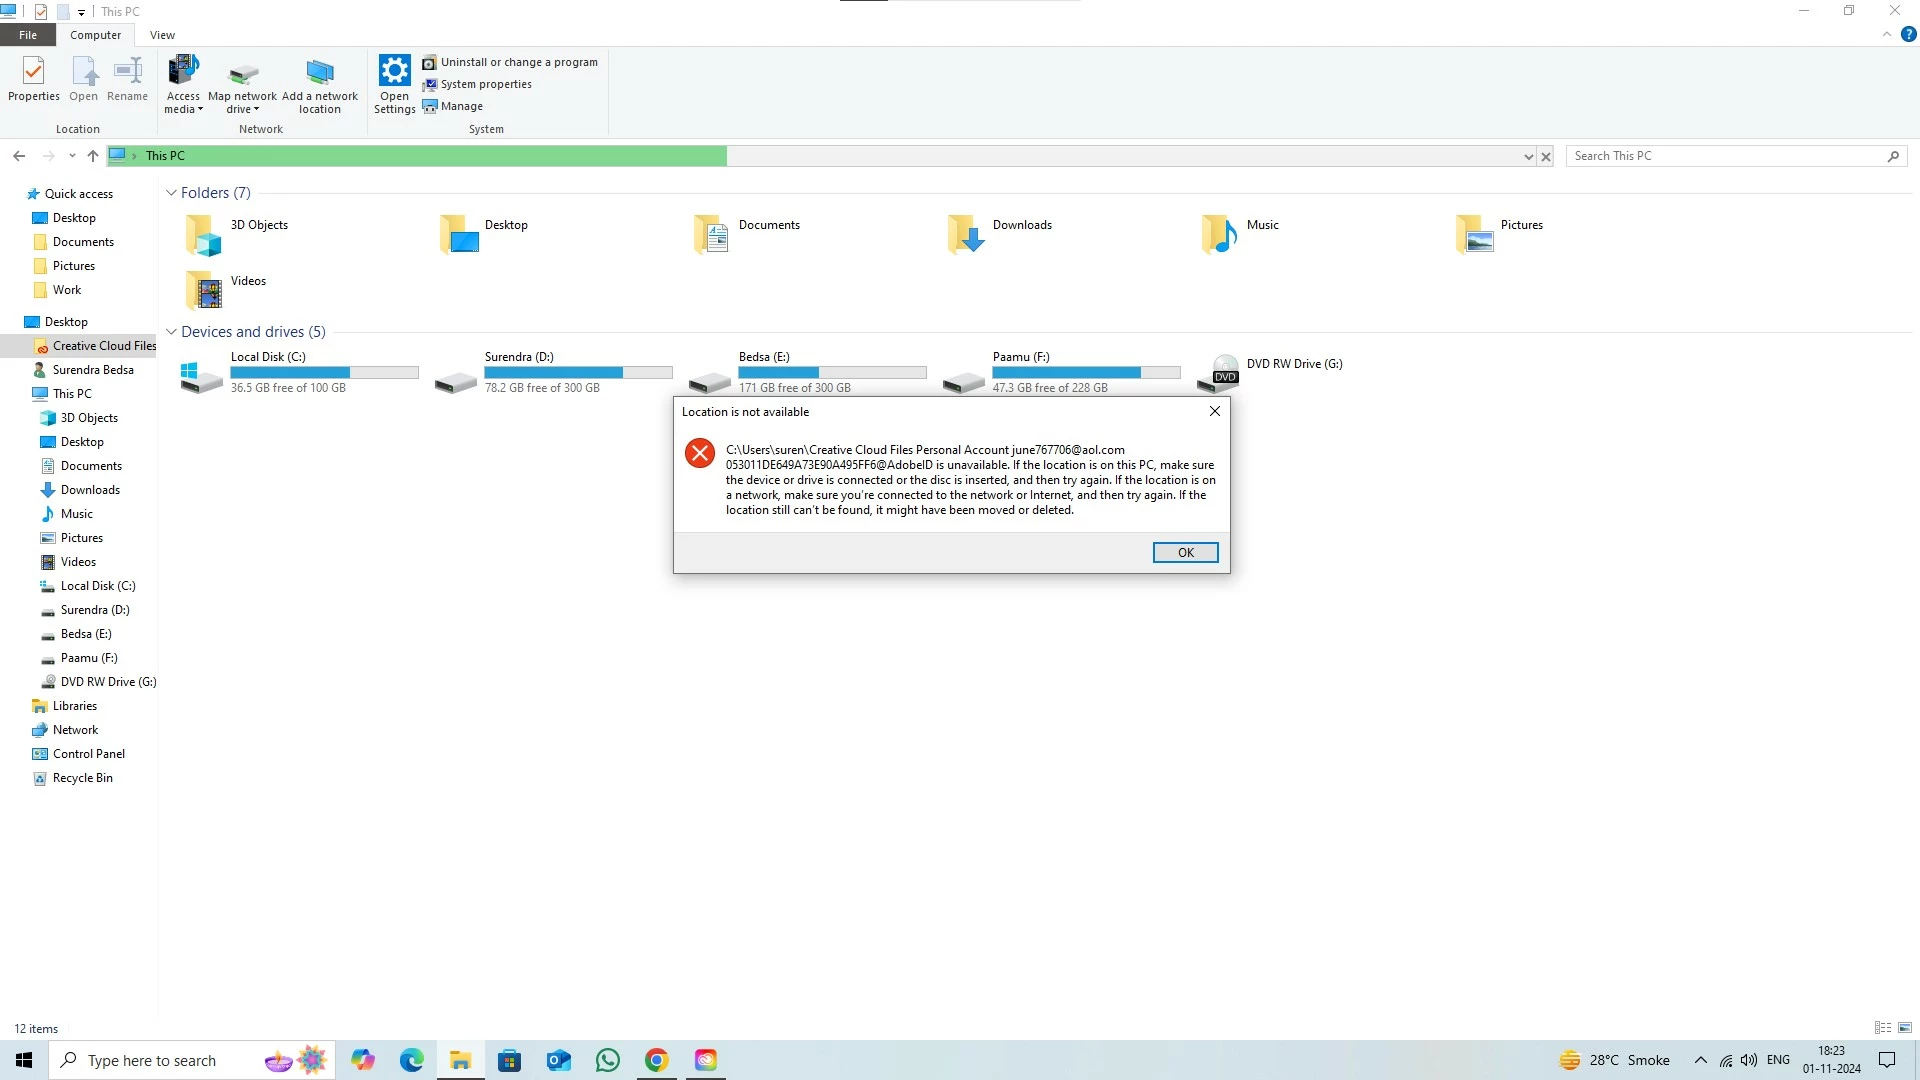Screen dimensions: 1920x1080
Task: Collapse Devices and drives (5) section
Action: point(171,332)
